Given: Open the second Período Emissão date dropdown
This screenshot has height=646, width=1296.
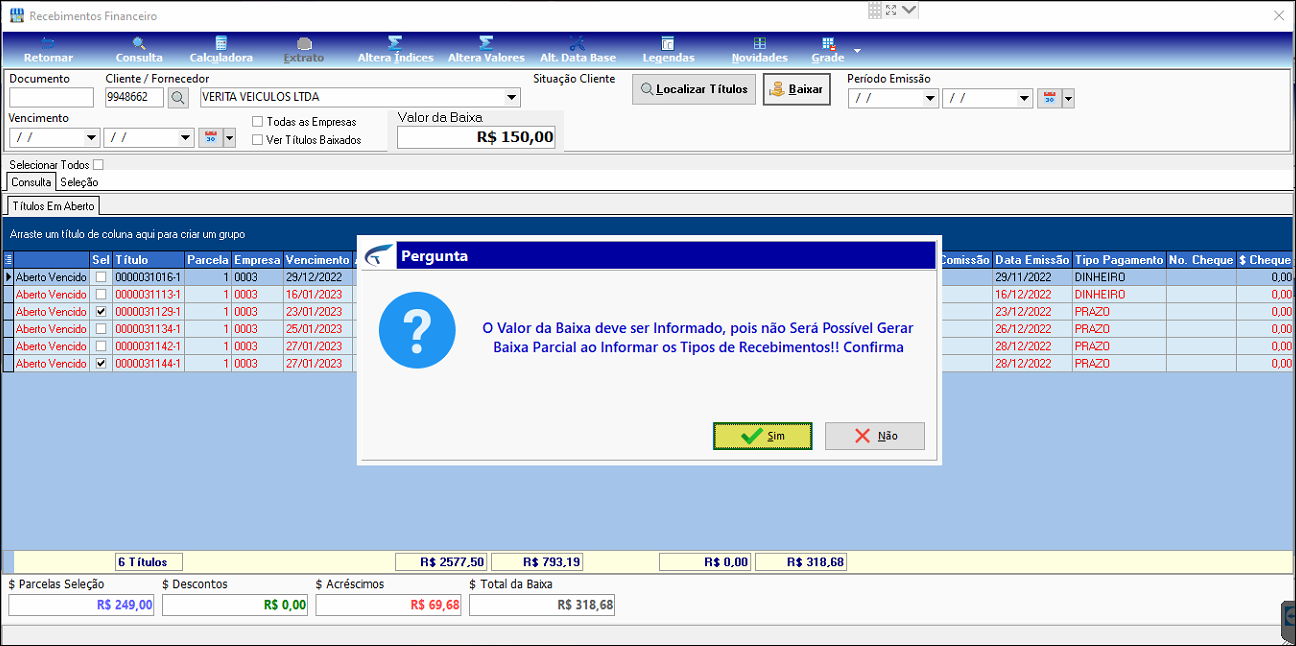Looking at the screenshot, I should tap(1024, 98).
